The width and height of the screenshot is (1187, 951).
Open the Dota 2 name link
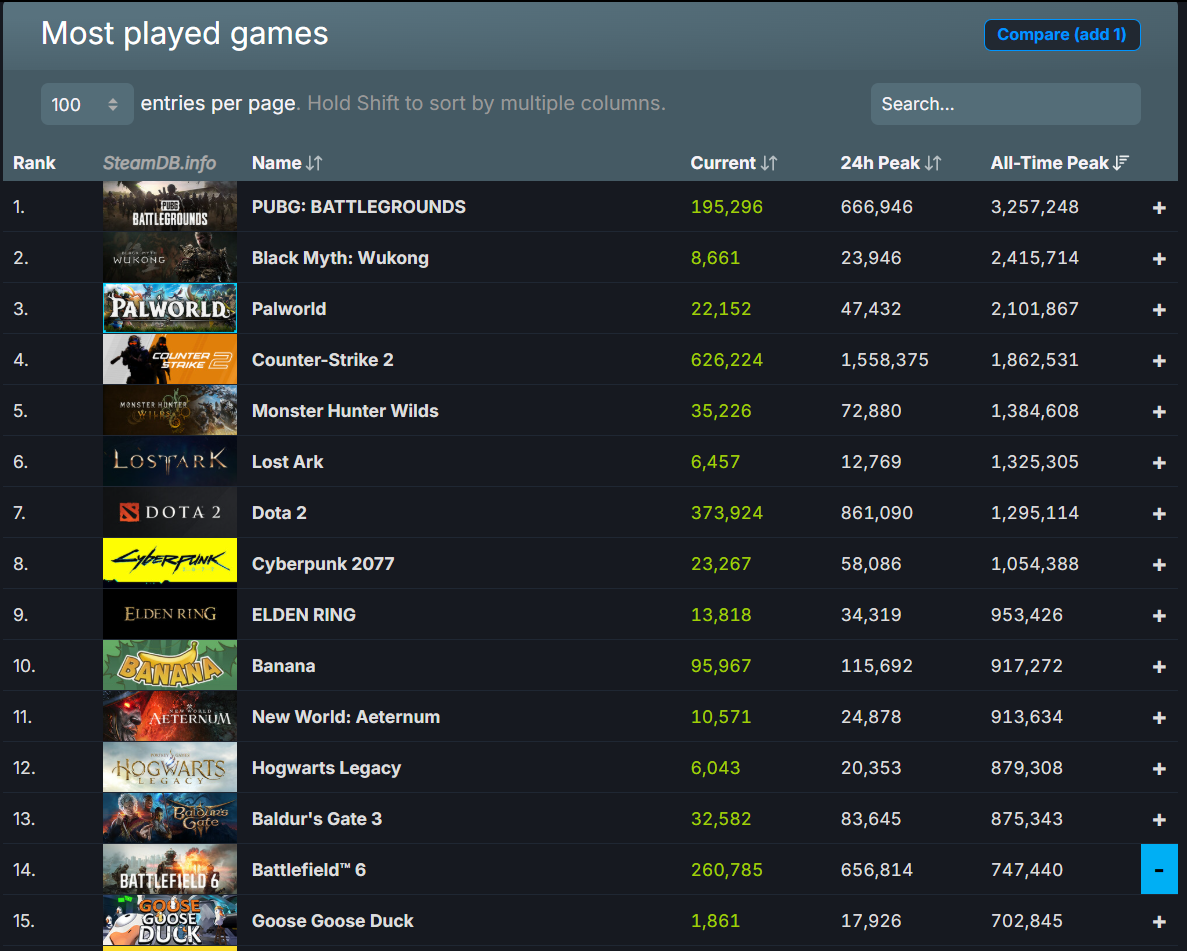[x=279, y=513]
